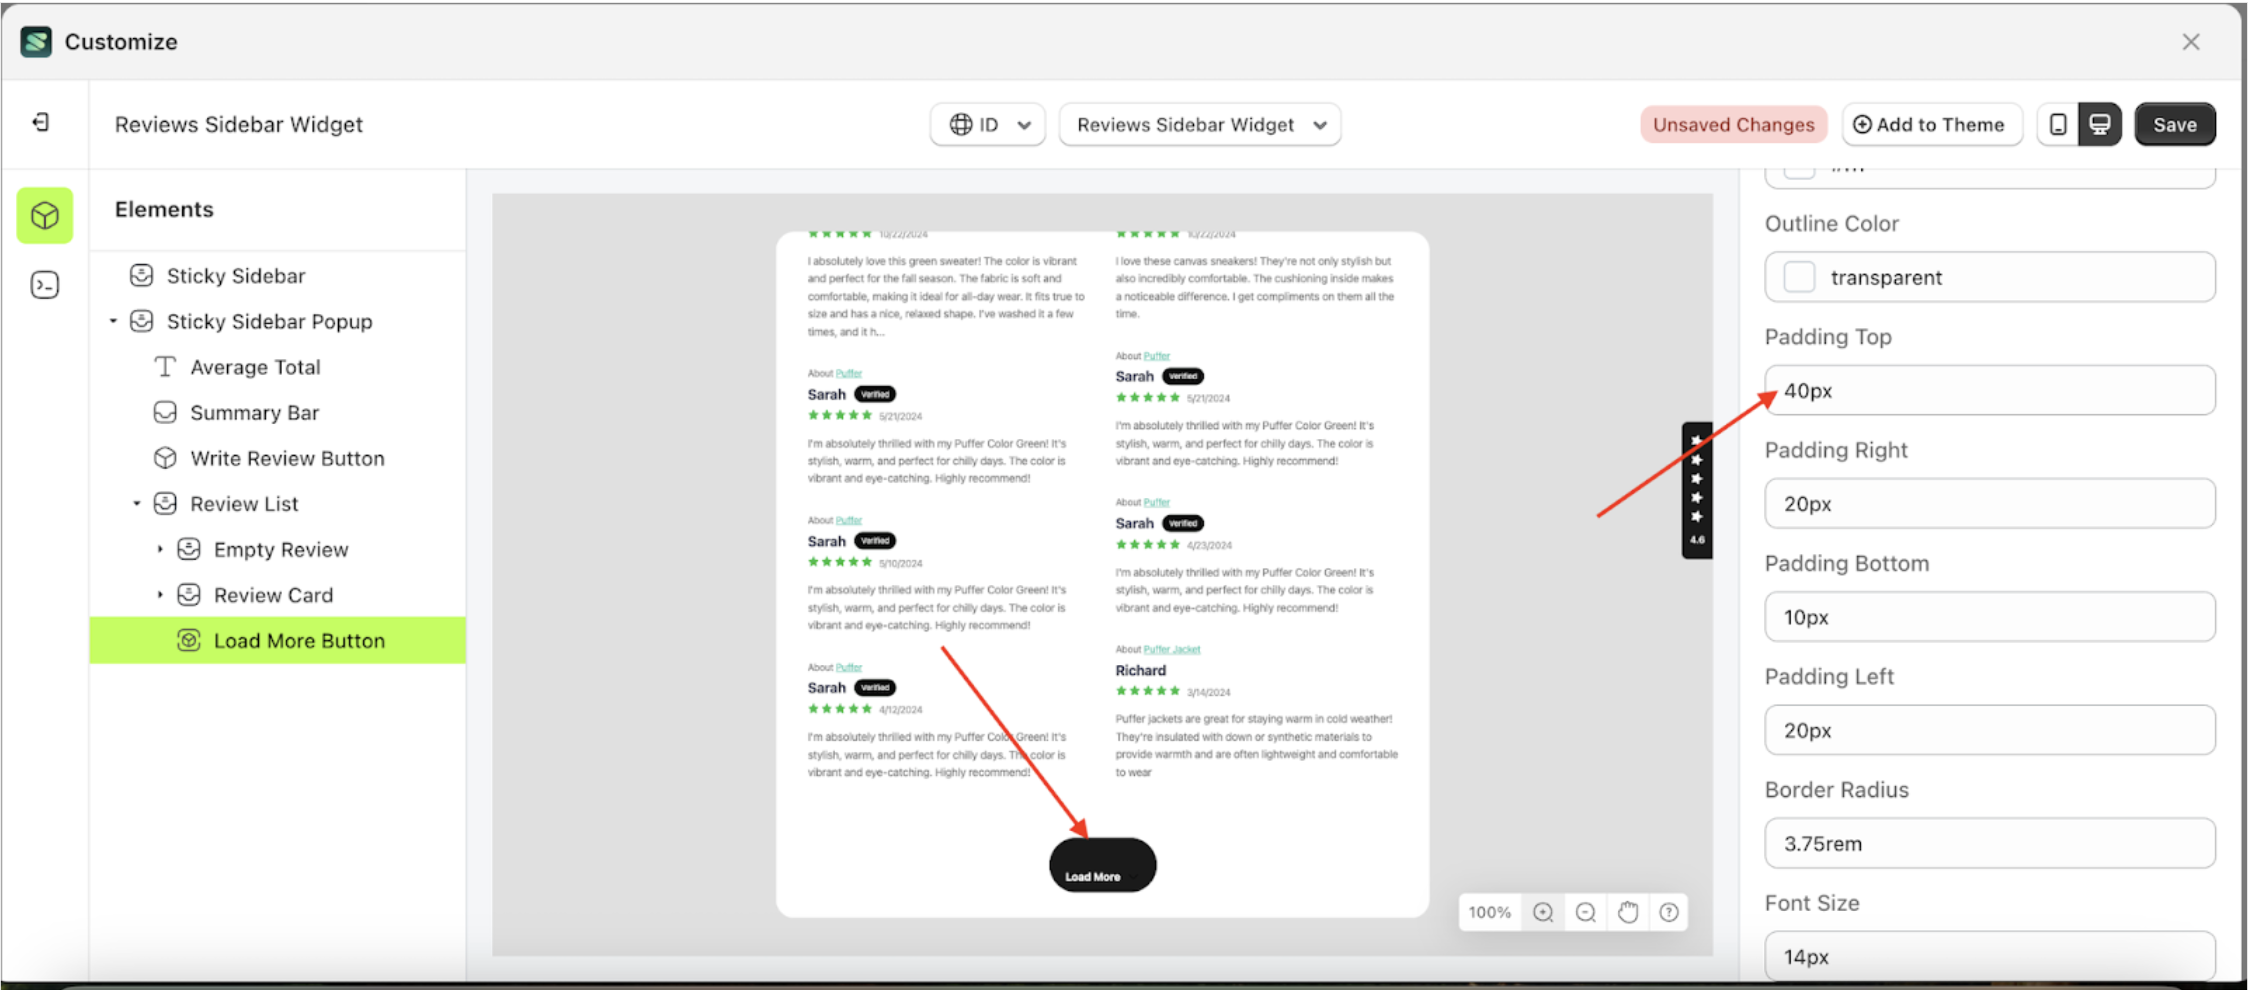
Task: Switch to mobile preview icon
Action: coord(2057,124)
